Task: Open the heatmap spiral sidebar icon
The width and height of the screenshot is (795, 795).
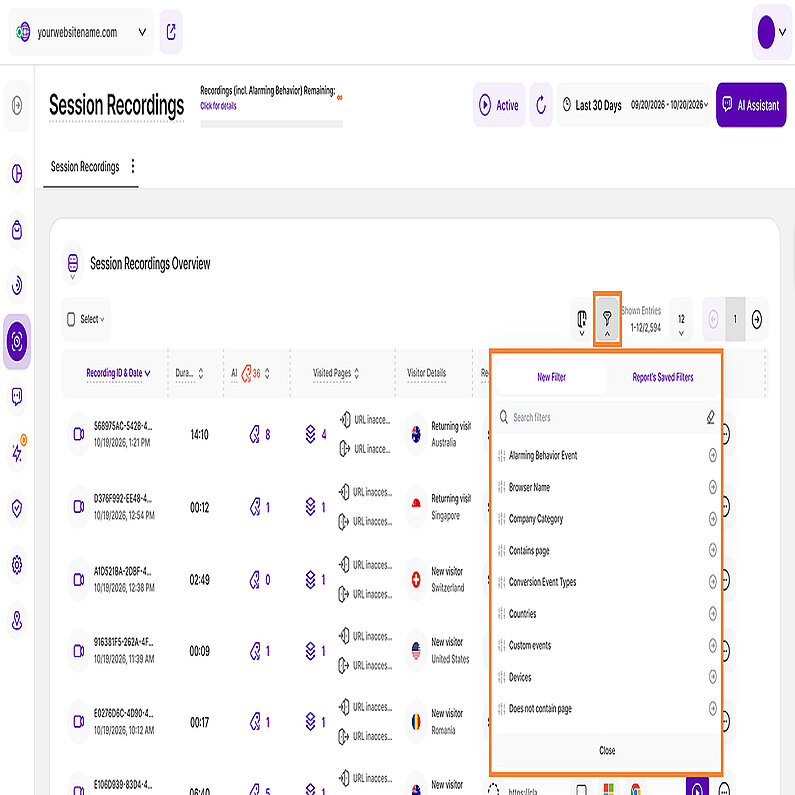Action: coord(17,285)
